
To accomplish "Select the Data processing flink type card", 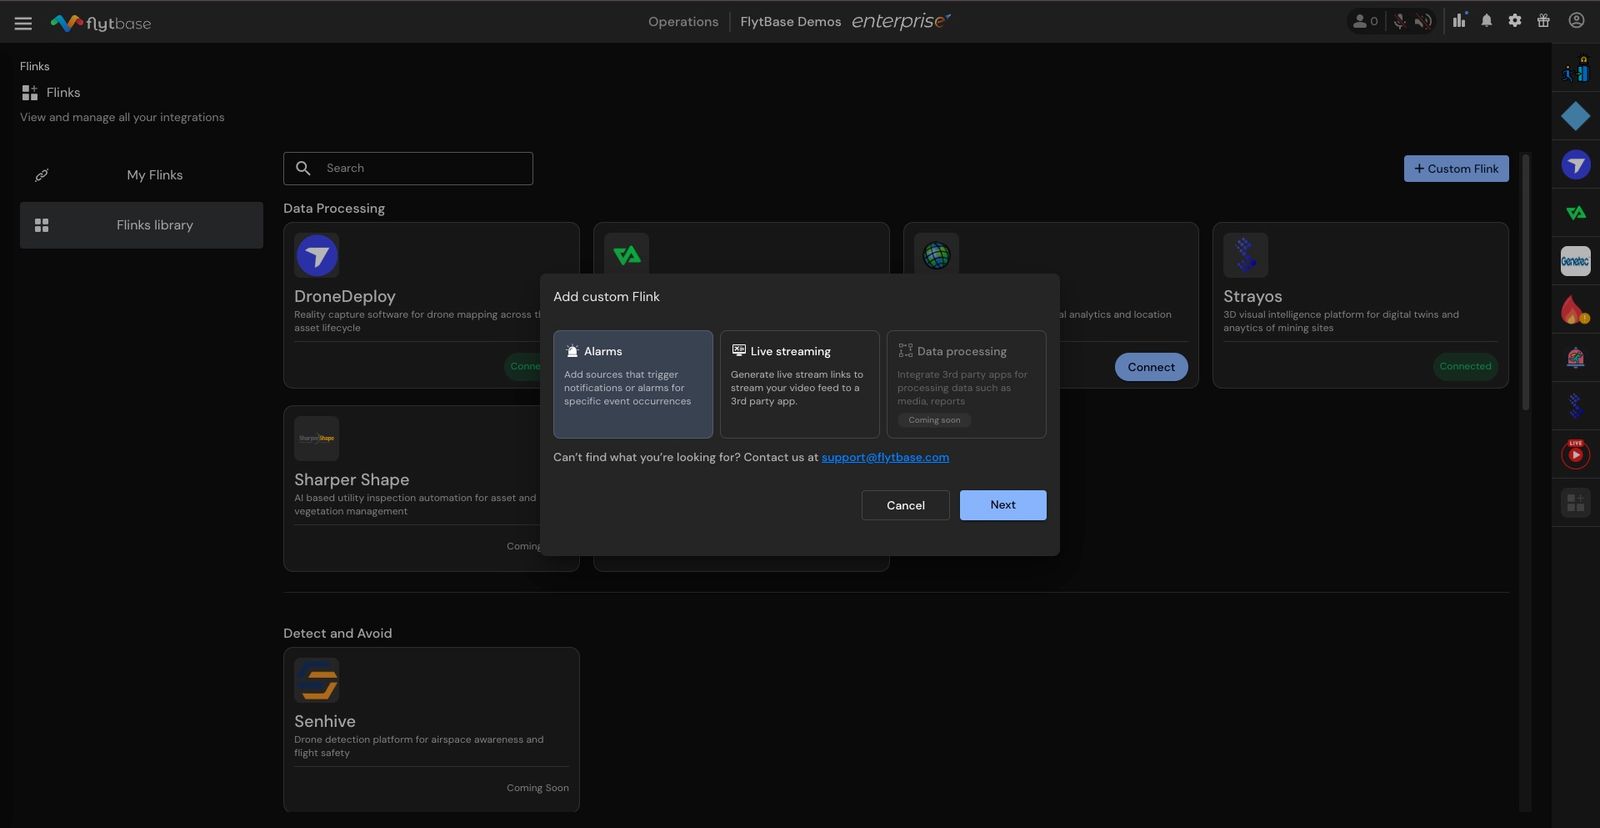I will coord(967,384).
